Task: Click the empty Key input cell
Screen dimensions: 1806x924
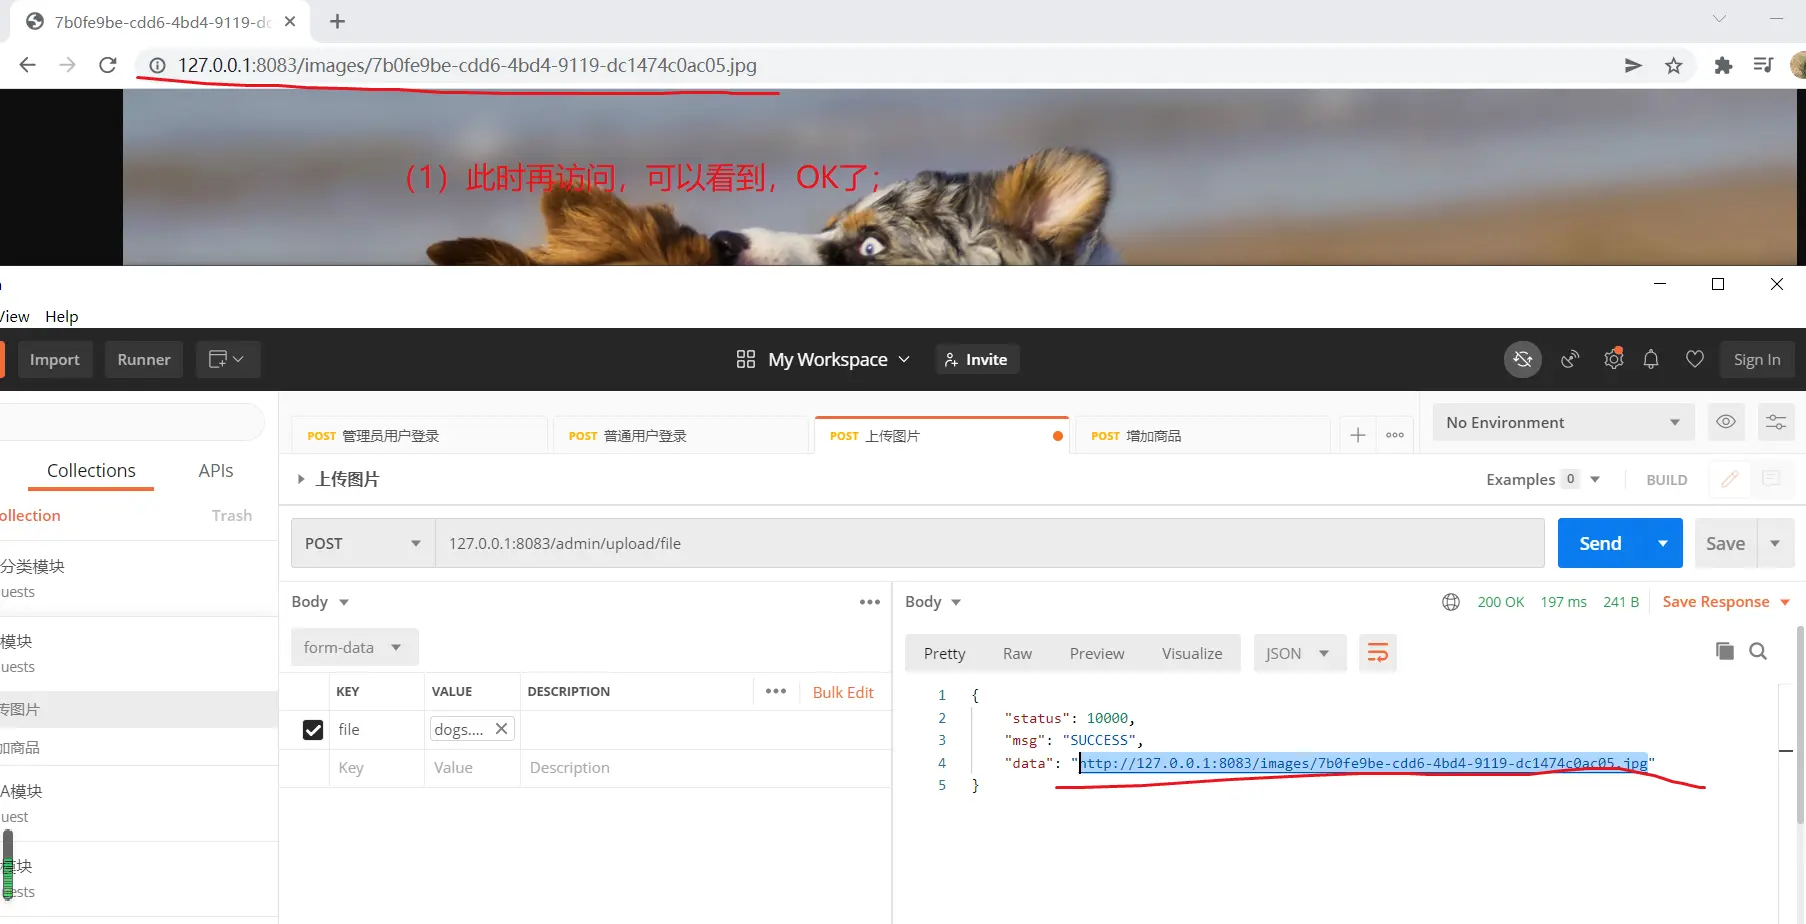Action: click(x=376, y=768)
